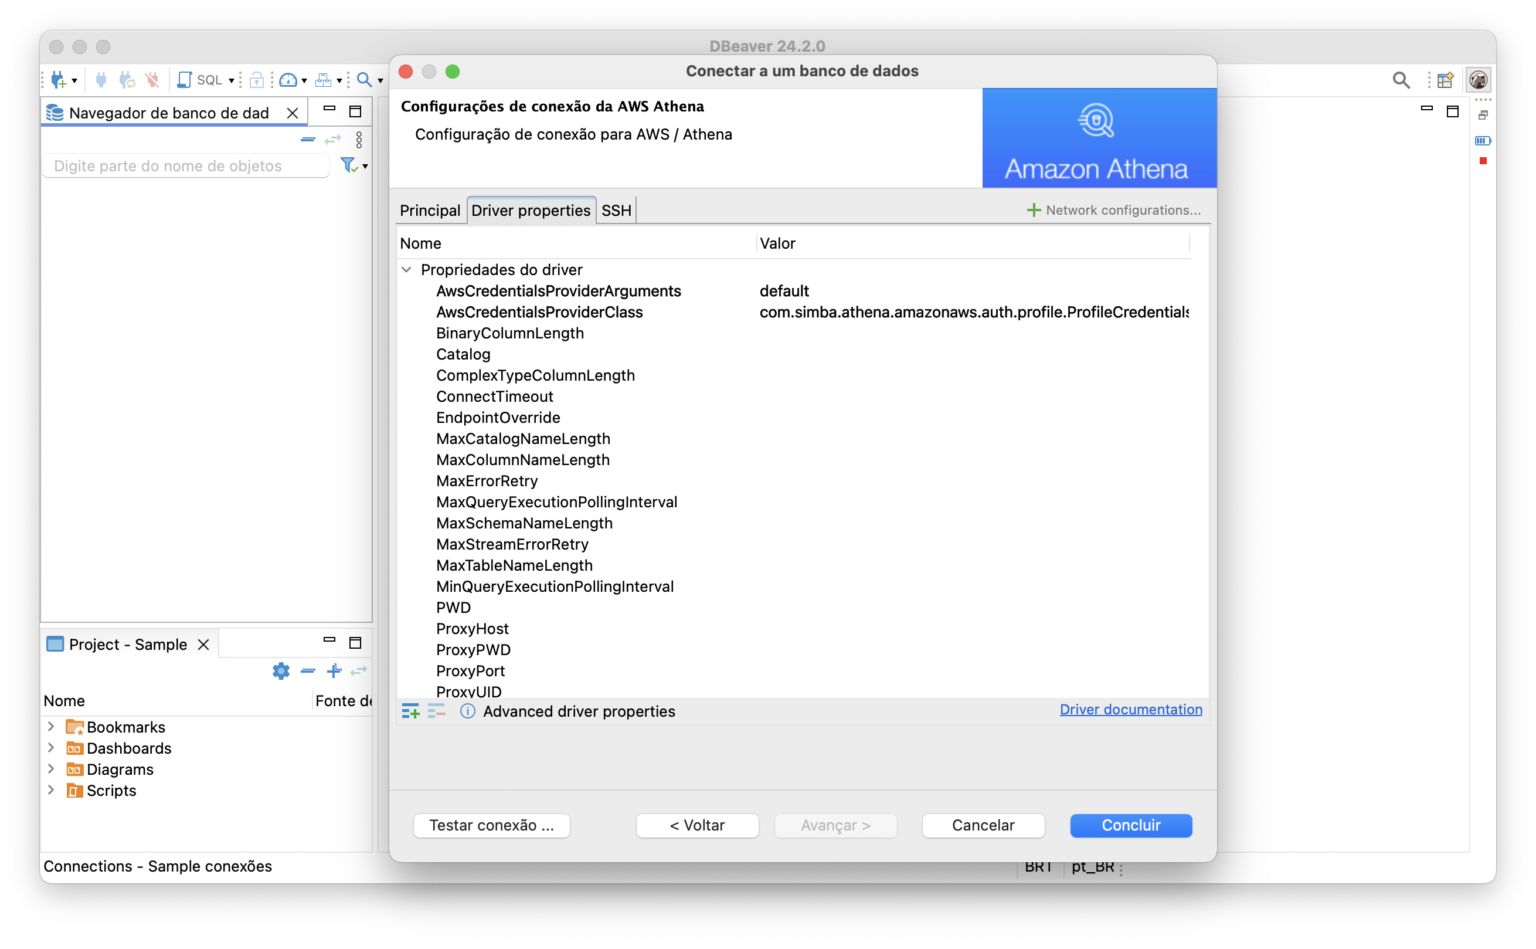The width and height of the screenshot is (1536, 949).
Task: Collapse all nodes in database navigator
Action: pyautogui.click(x=308, y=140)
